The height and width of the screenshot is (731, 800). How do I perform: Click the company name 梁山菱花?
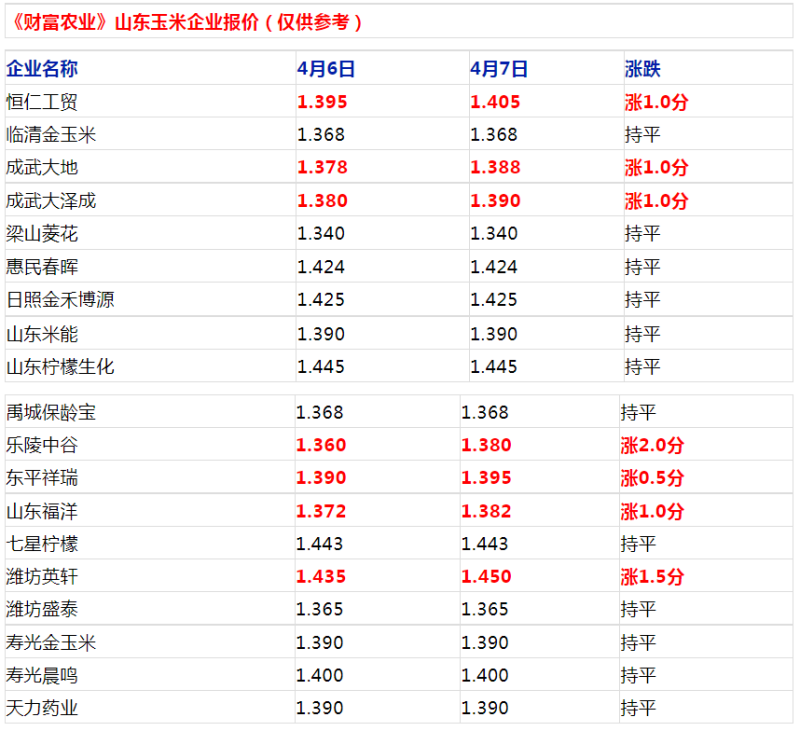coord(42,234)
